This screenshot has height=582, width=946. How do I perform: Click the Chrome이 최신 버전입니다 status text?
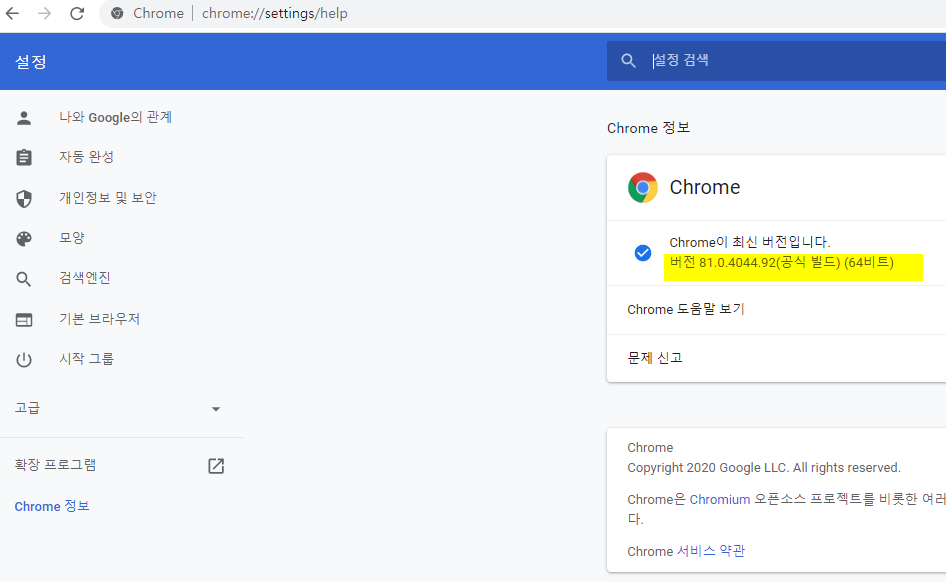[x=750, y=242]
